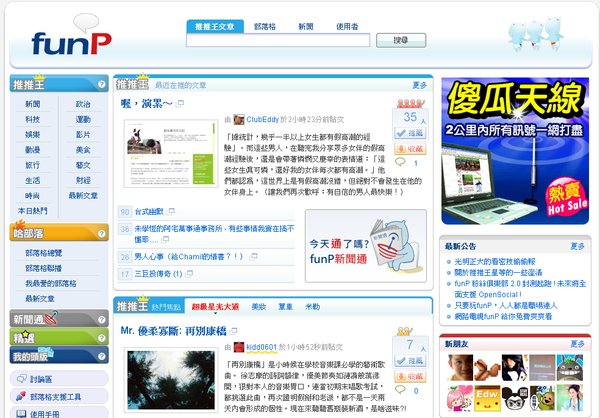Click the funP logo
The image size is (600, 418).
click(71, 36)
